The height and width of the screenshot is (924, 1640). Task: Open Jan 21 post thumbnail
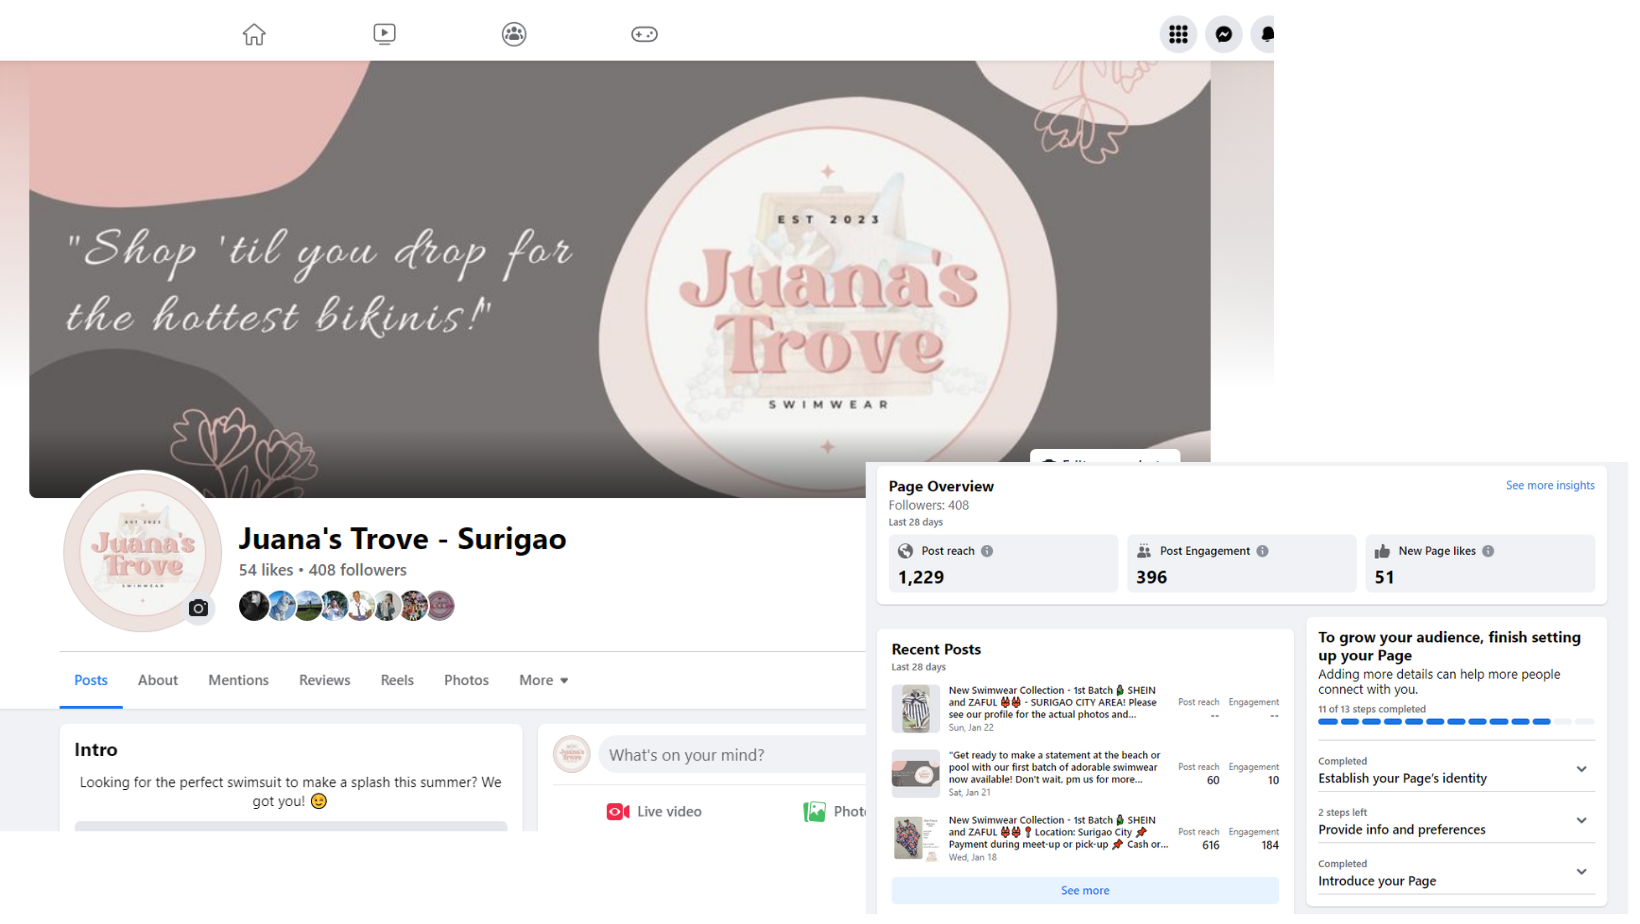click(x=915, y=773)
